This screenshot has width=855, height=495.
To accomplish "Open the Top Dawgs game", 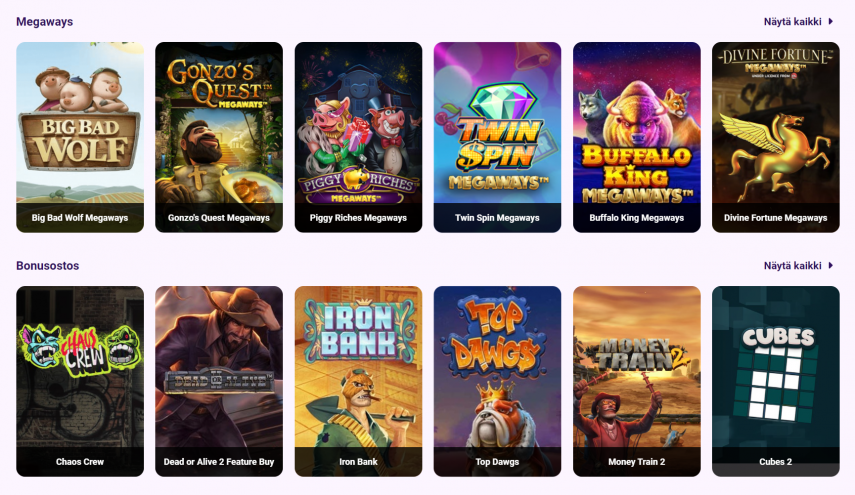I will [497, 382].
